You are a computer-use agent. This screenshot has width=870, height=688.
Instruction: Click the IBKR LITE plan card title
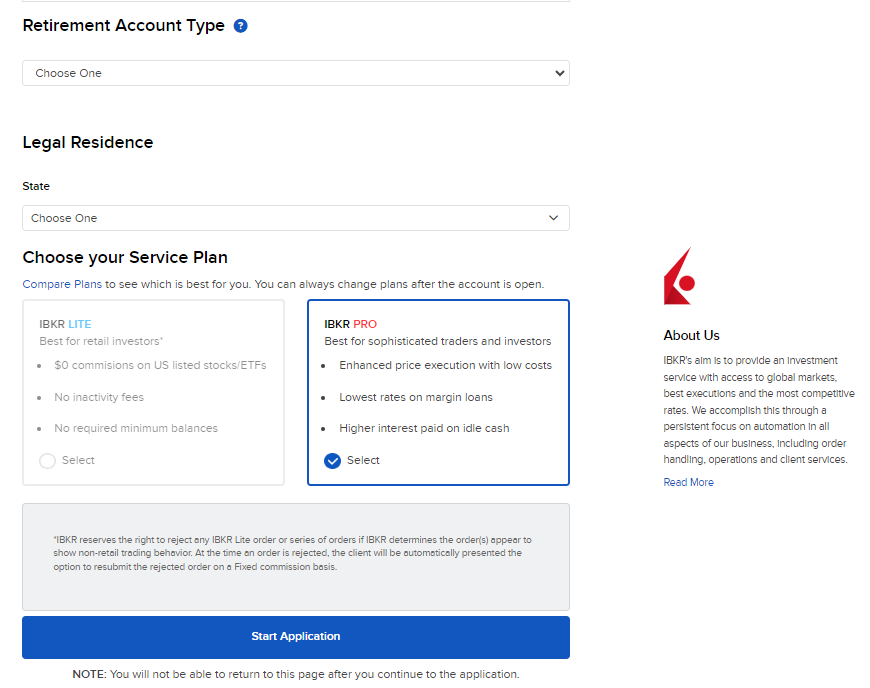[65, 324]
